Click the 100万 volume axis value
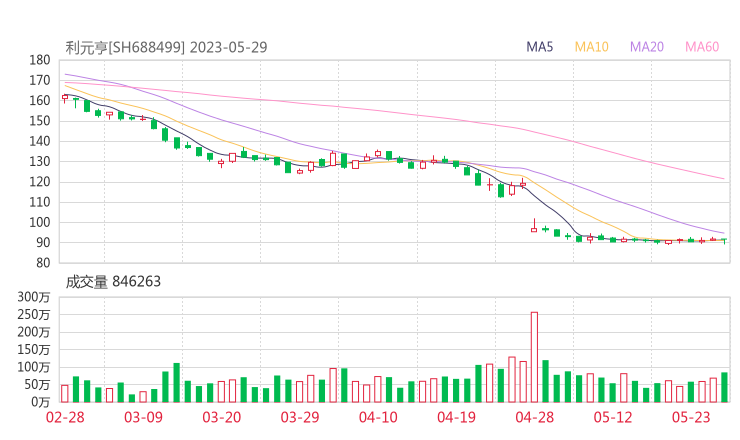The height and width of the screenshot is (440, 740). (x=34, y=367)
